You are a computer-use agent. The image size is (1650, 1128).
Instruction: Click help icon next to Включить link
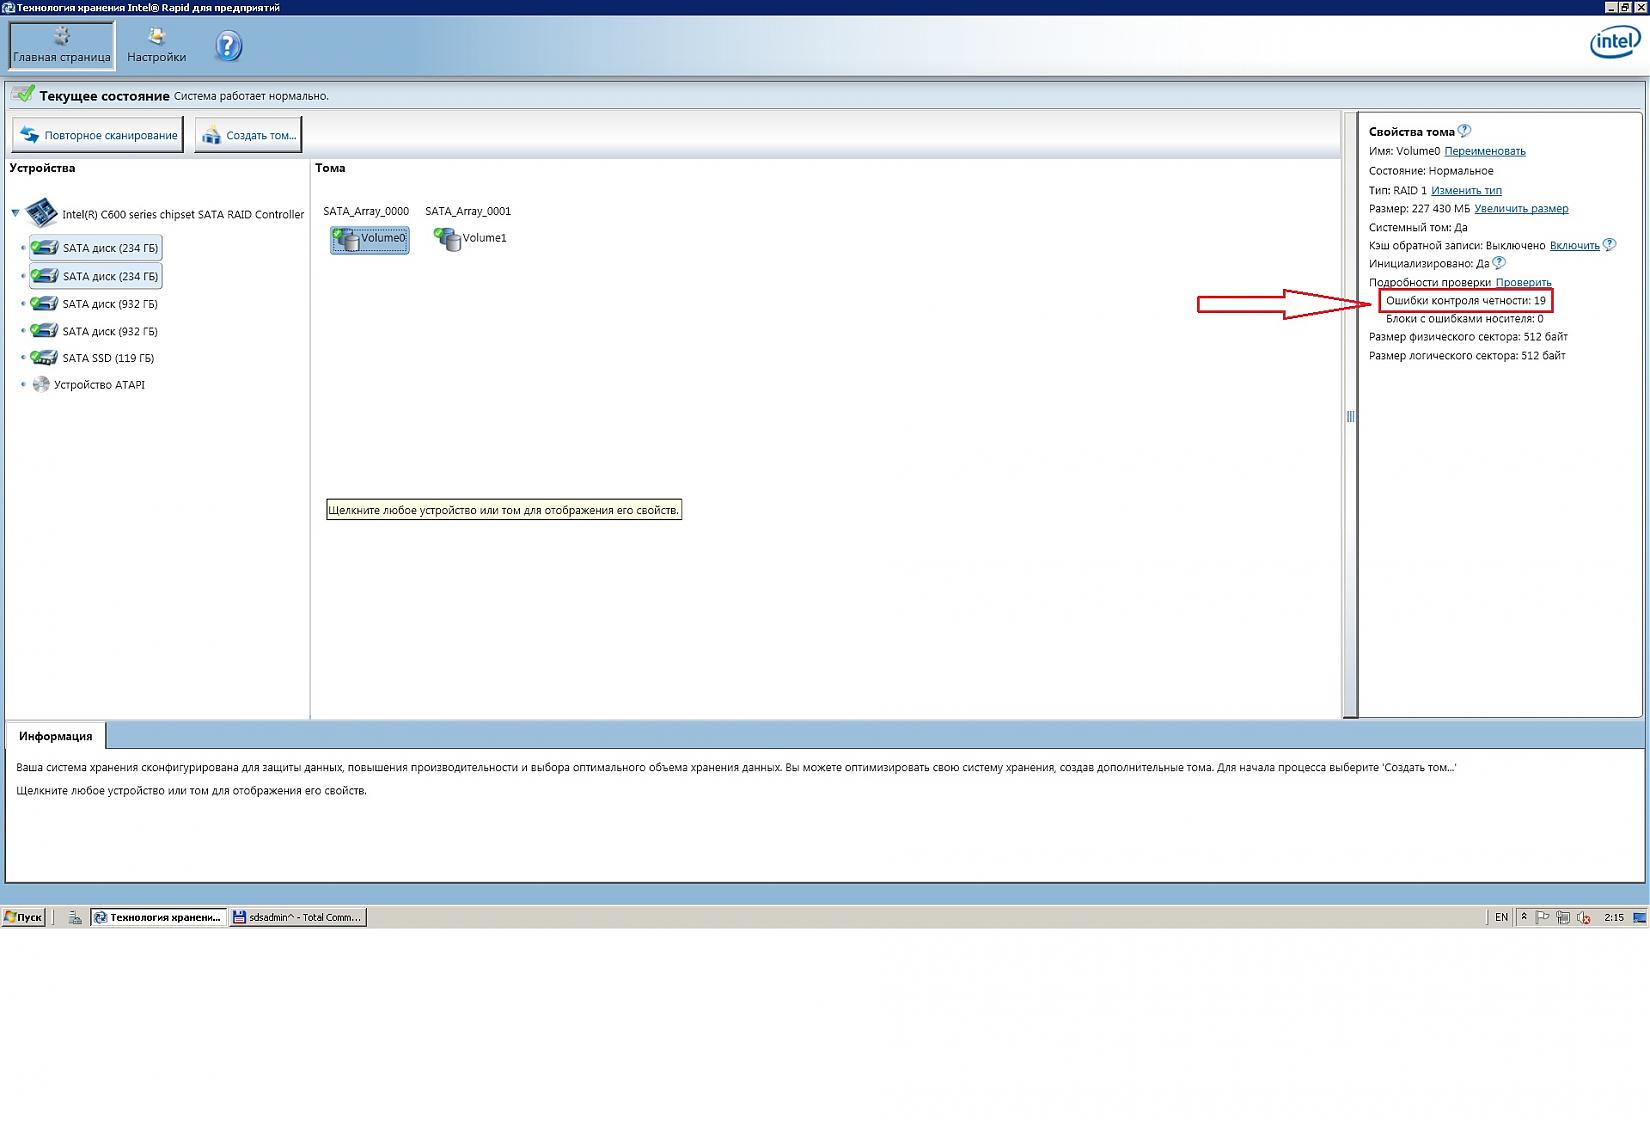click(1609, 245)
